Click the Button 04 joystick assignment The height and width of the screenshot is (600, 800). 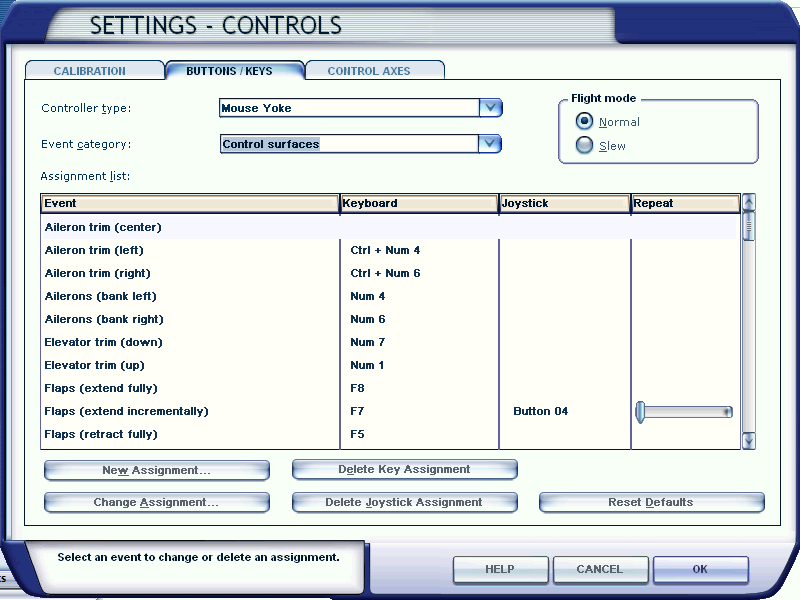tap(540, 411)
